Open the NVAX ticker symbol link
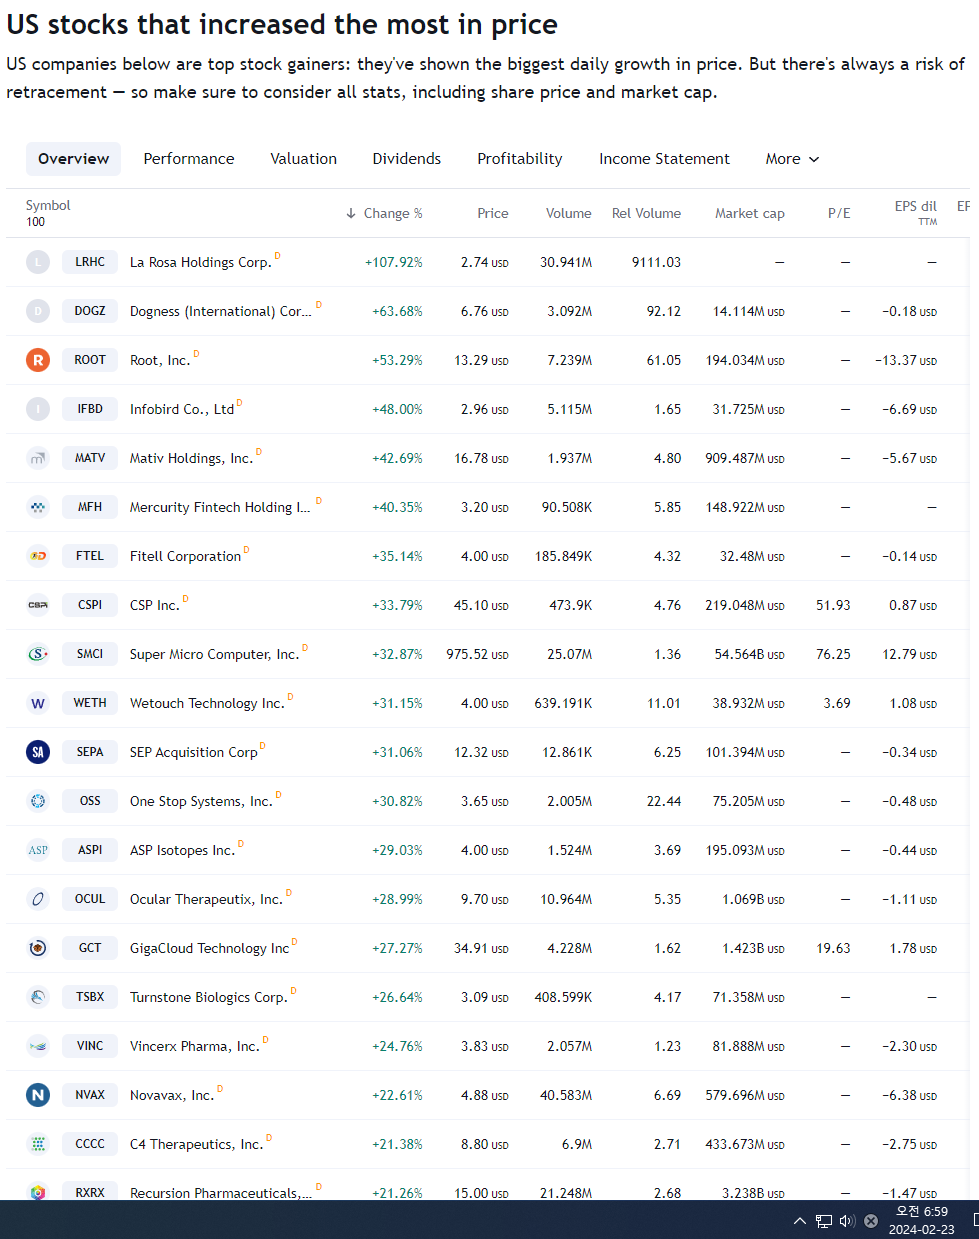Image resolution: width=979 pixels, height=1239 pixels. [90, 1095]
